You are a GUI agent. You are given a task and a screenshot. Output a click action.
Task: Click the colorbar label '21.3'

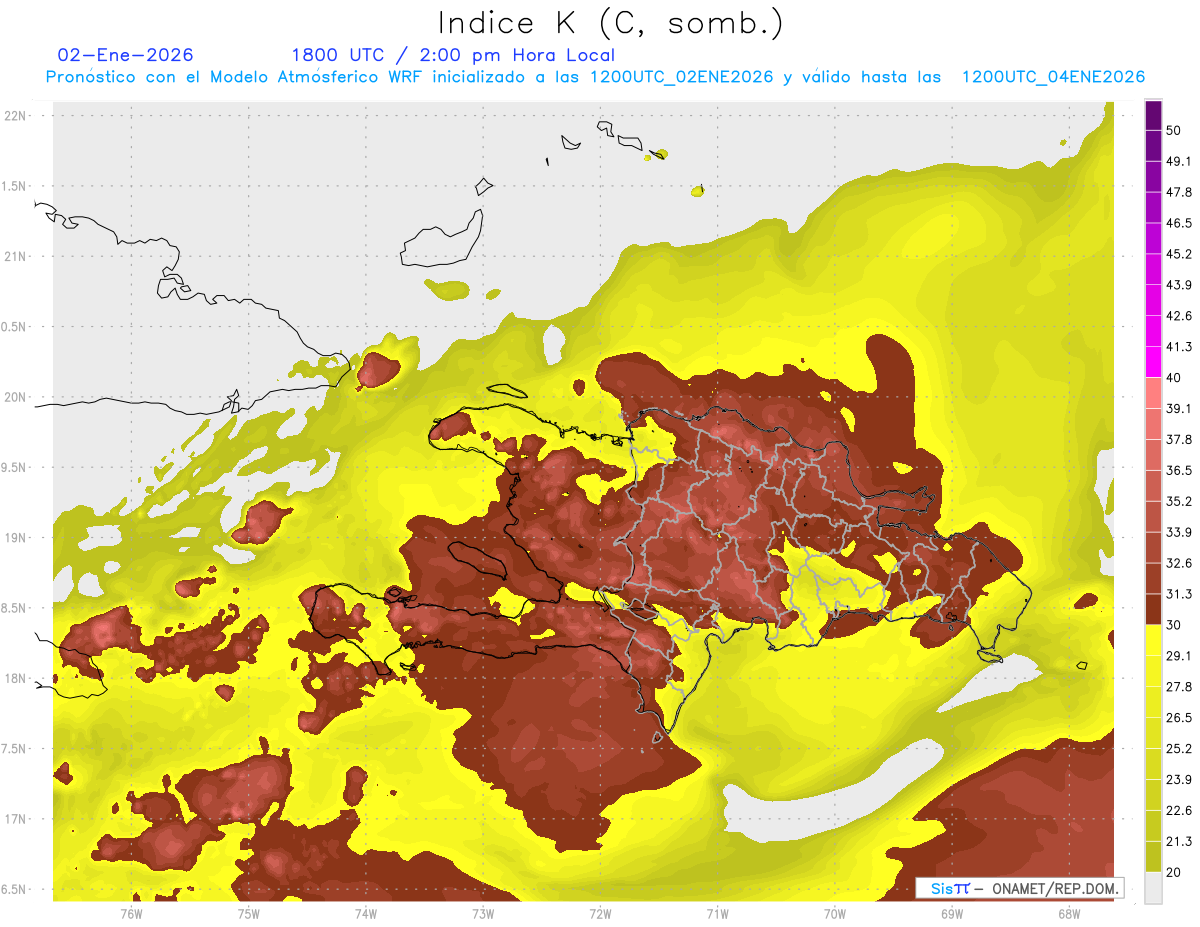coord(1178,841)
